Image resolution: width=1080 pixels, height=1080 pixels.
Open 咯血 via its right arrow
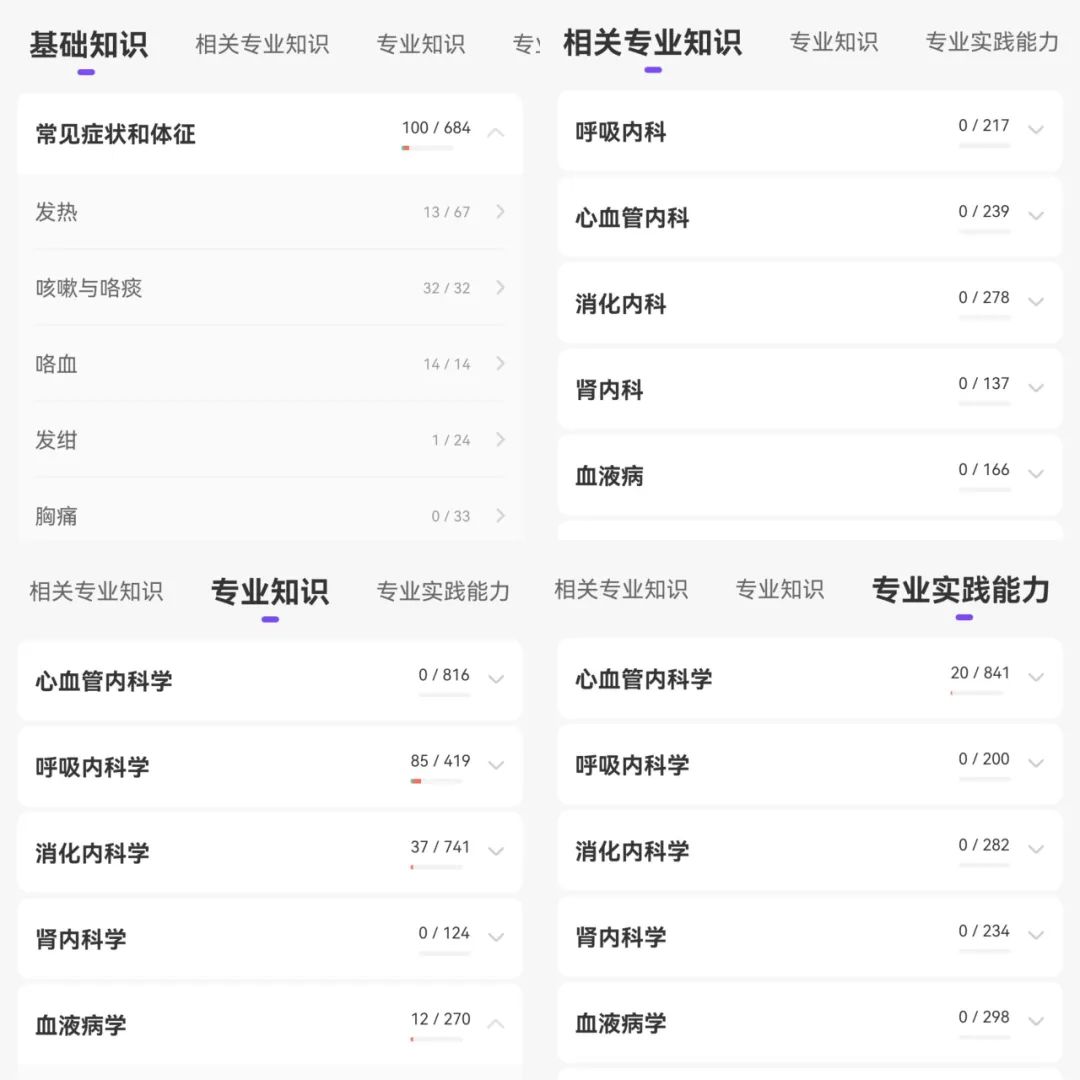[500, 364]
